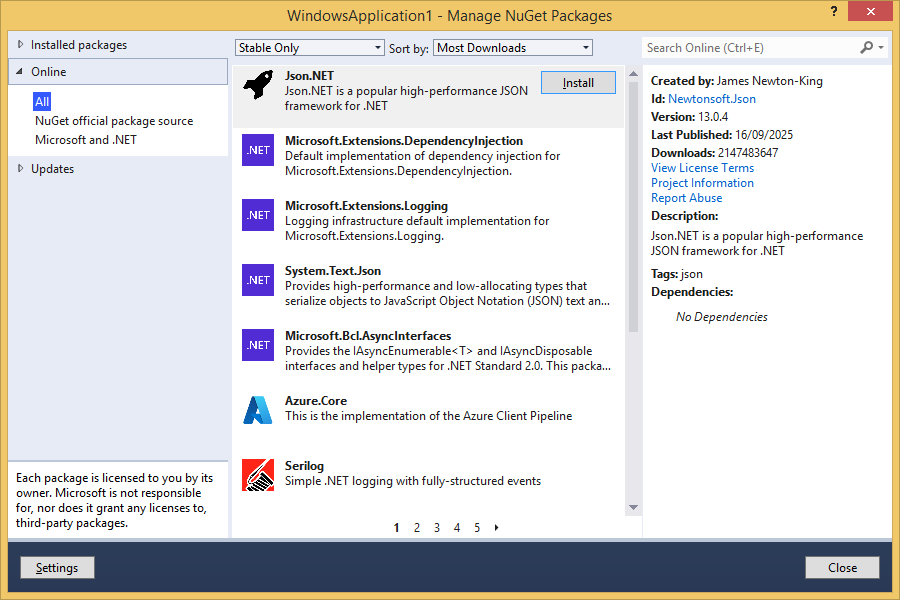Select the All online source
The height and width of the screenshot is (600, 900).
(x=42, y=102)
